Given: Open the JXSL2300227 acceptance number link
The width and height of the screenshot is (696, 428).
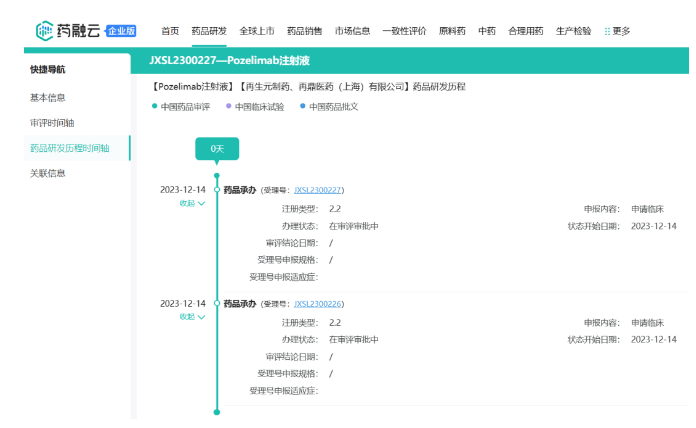Looking at the screenshot, I should pos(317,190).
